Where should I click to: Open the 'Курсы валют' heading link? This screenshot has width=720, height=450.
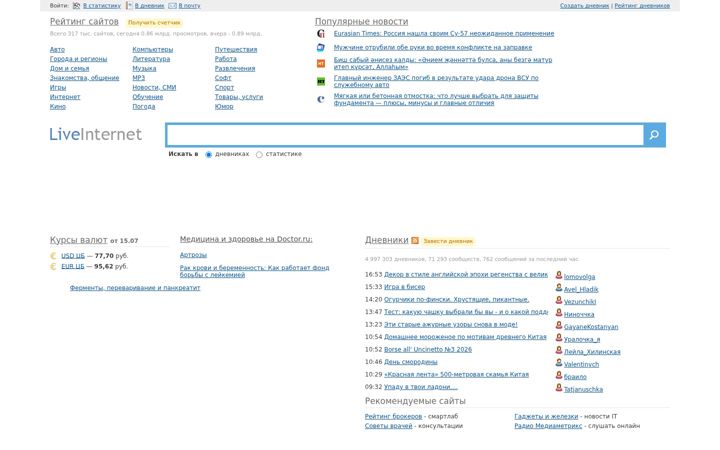tap(79, 240)
